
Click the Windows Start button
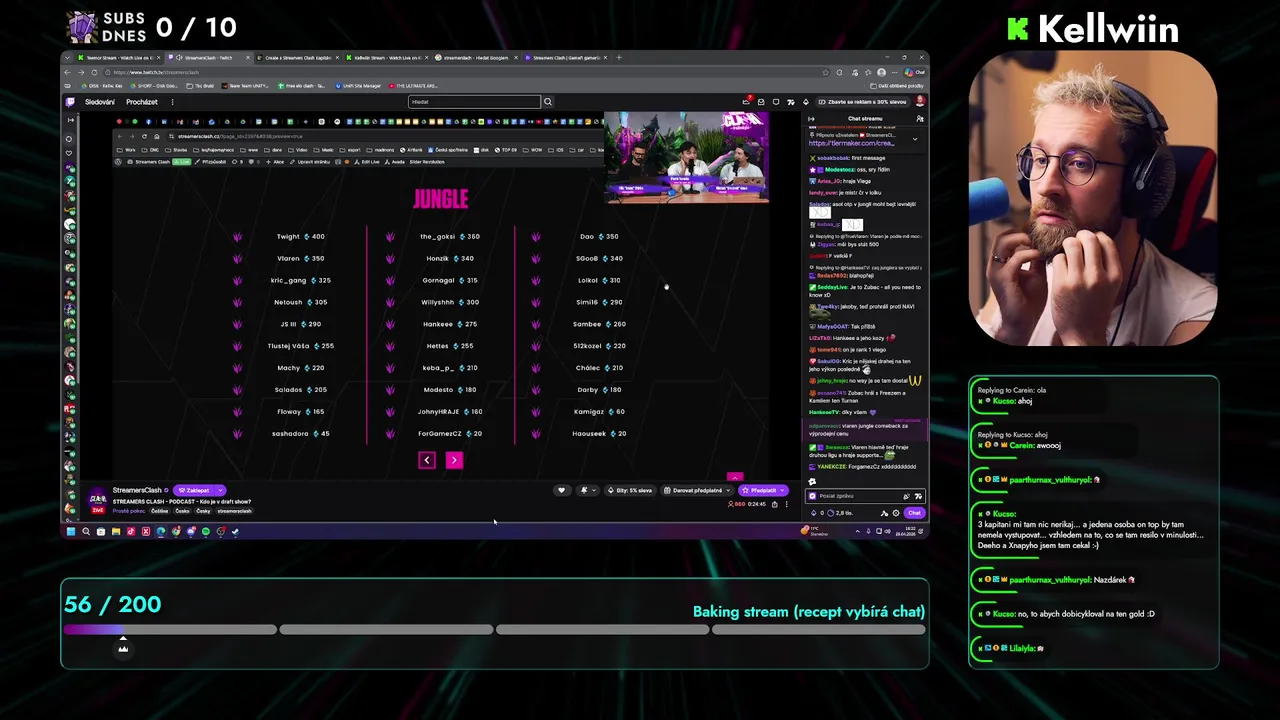(71, 531)
